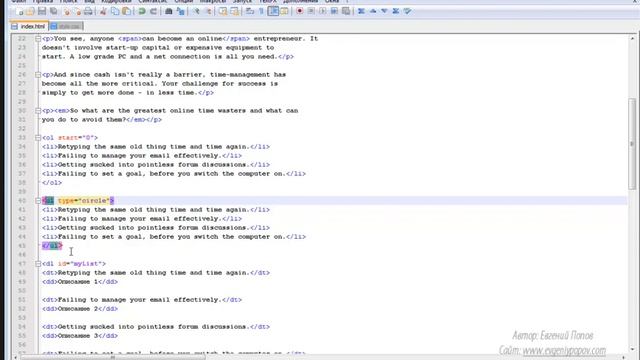
Task: Start macro recording with the red dot icon
Action: pos(300,11)
